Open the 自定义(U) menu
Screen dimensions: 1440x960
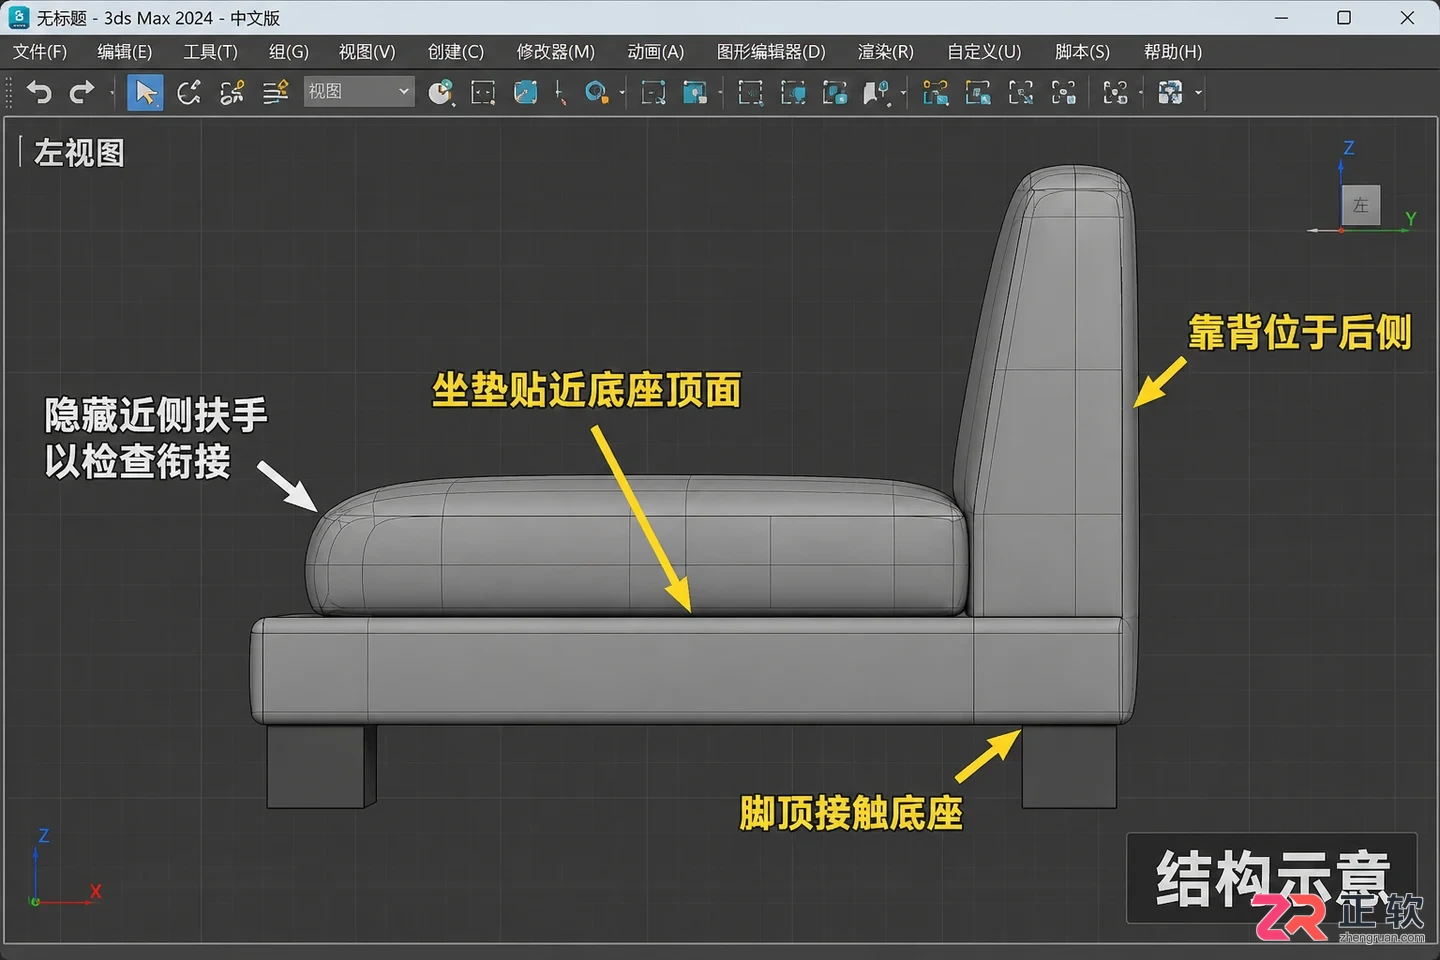click(984, 52)
